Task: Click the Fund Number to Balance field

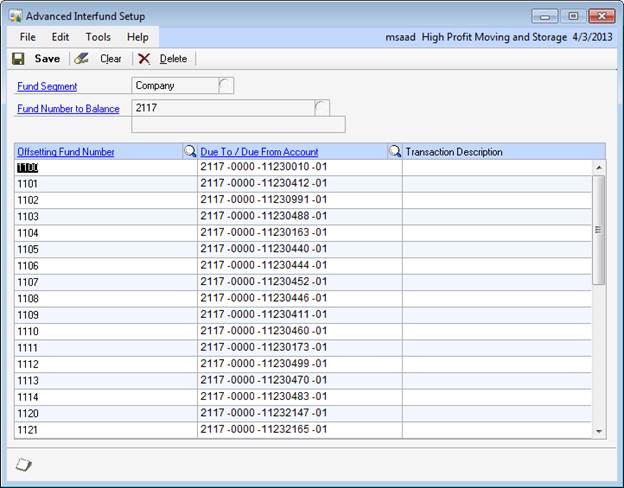Action: point(222,107)
